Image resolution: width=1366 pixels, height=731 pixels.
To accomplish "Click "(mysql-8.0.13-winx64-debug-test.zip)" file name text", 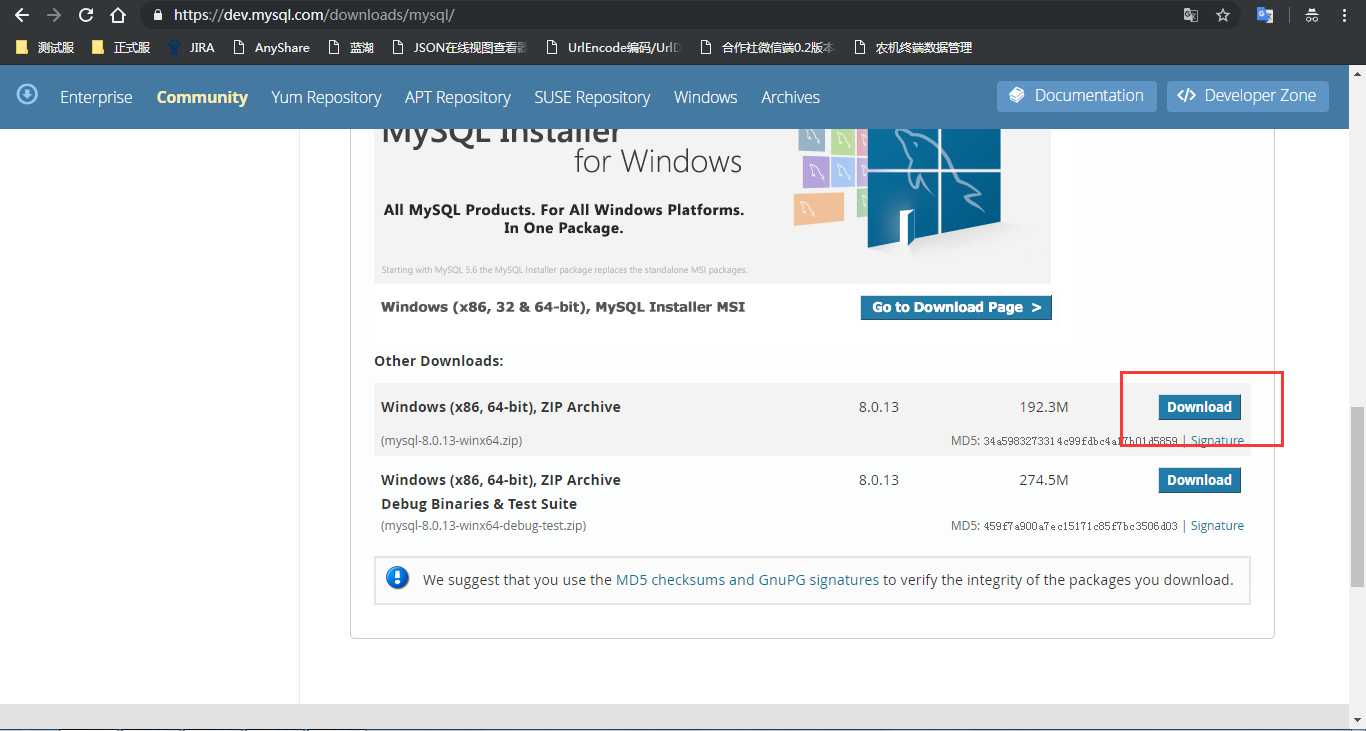I will [x=483, y=525].
